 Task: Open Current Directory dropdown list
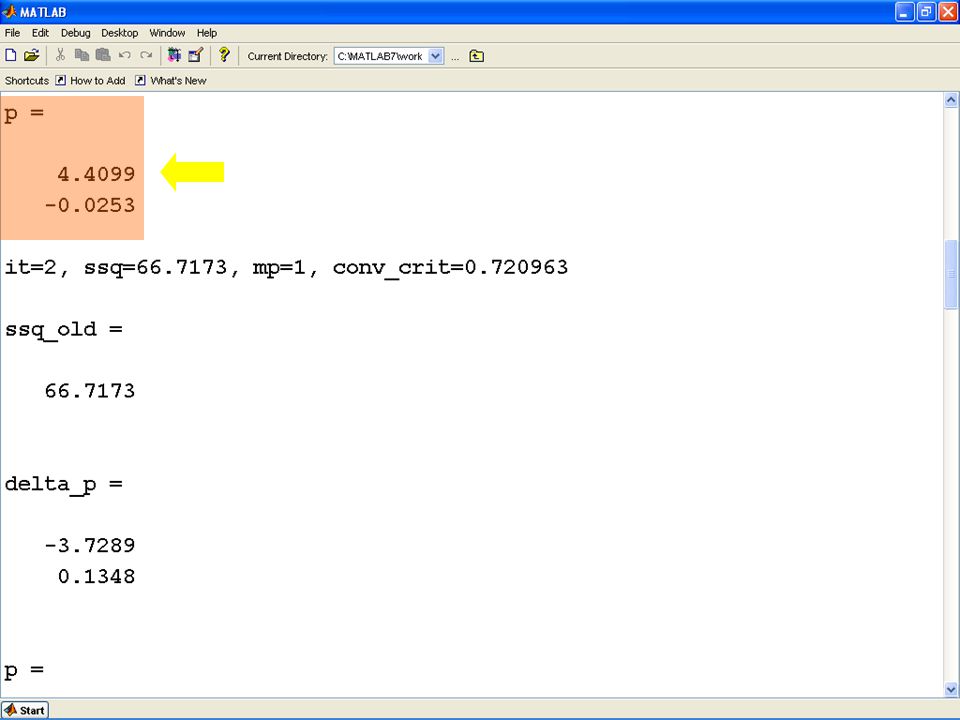pyautogui.click(x=435, y=56)
